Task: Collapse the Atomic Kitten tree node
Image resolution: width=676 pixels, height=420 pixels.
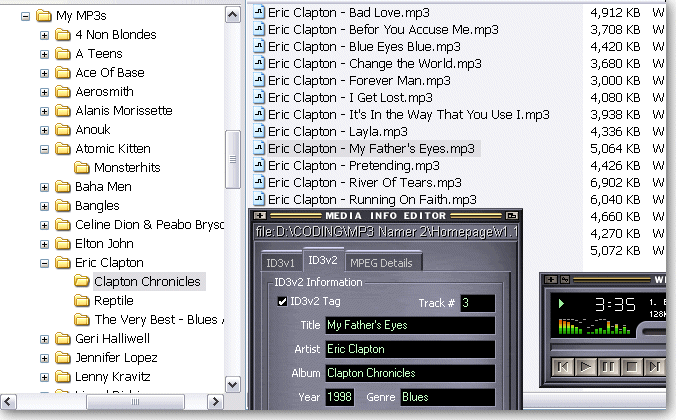Action: point(44,149)
